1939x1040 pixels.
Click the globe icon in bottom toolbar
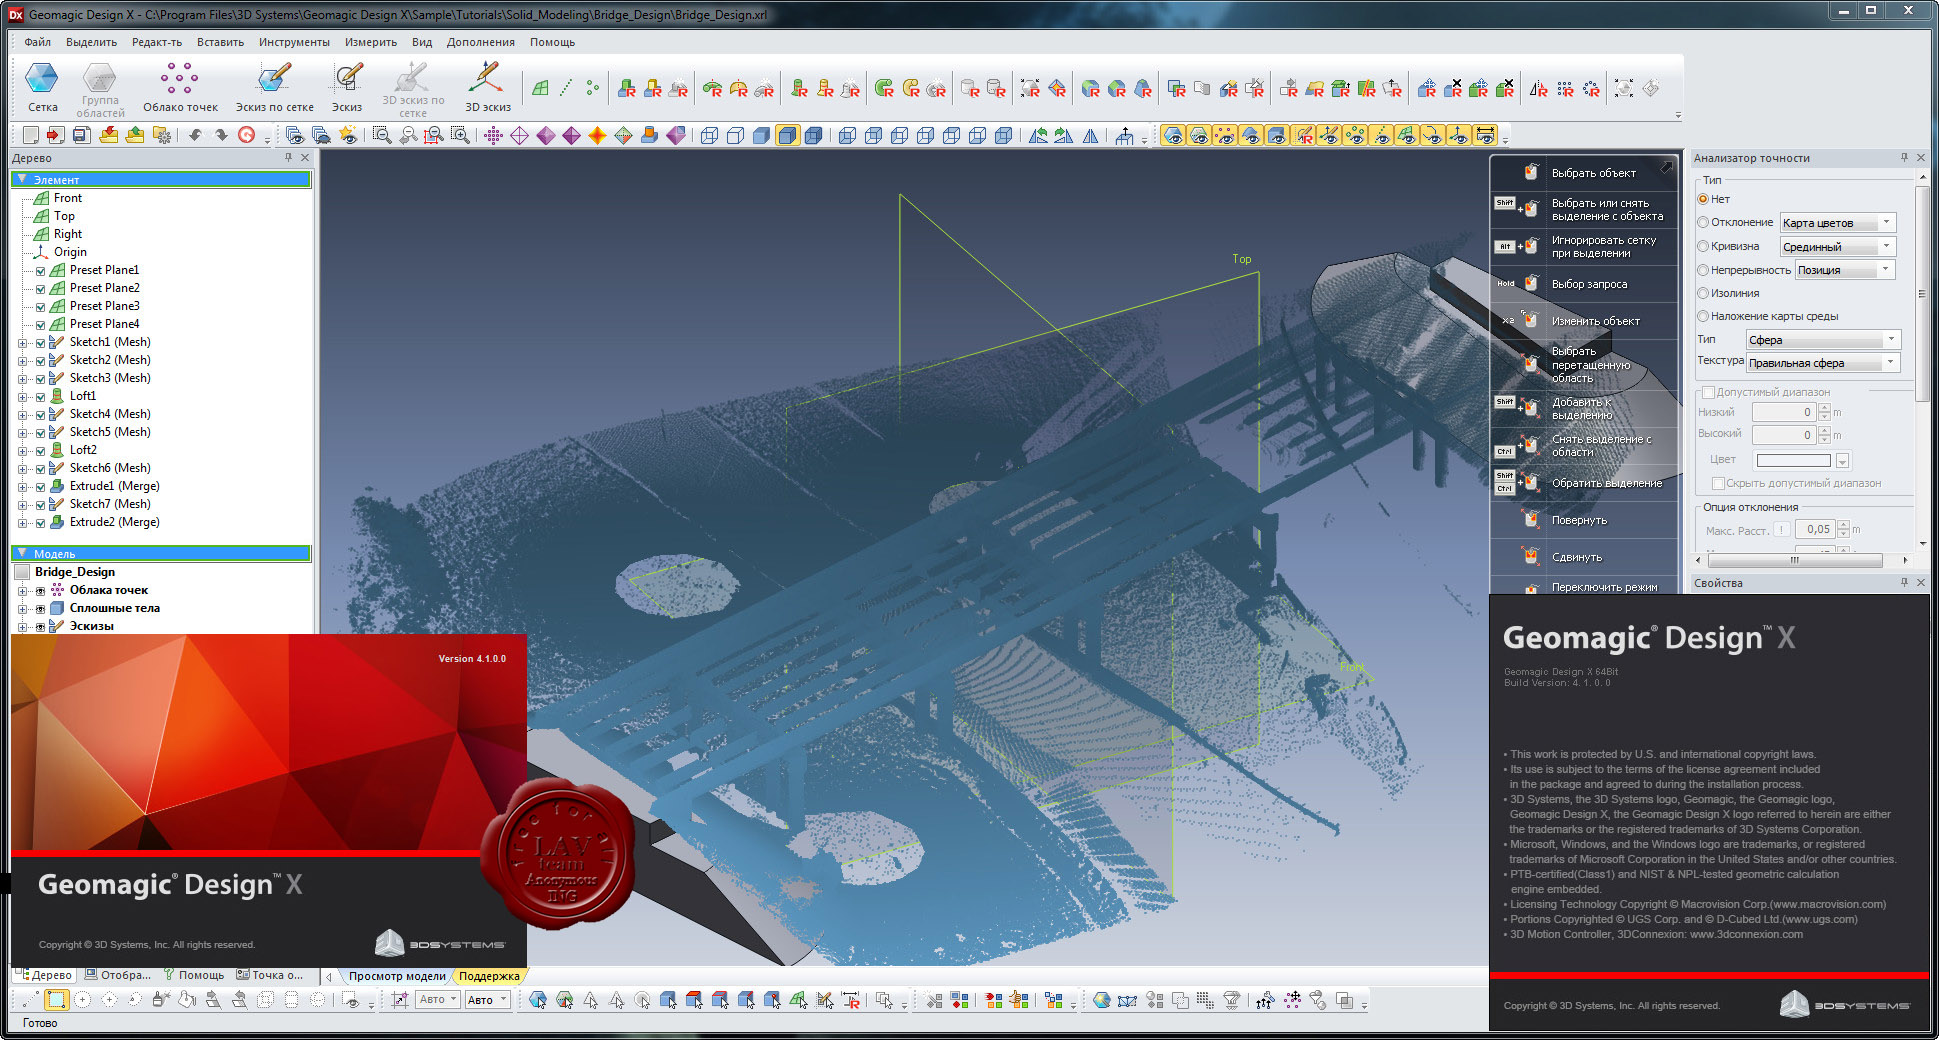1101,999
